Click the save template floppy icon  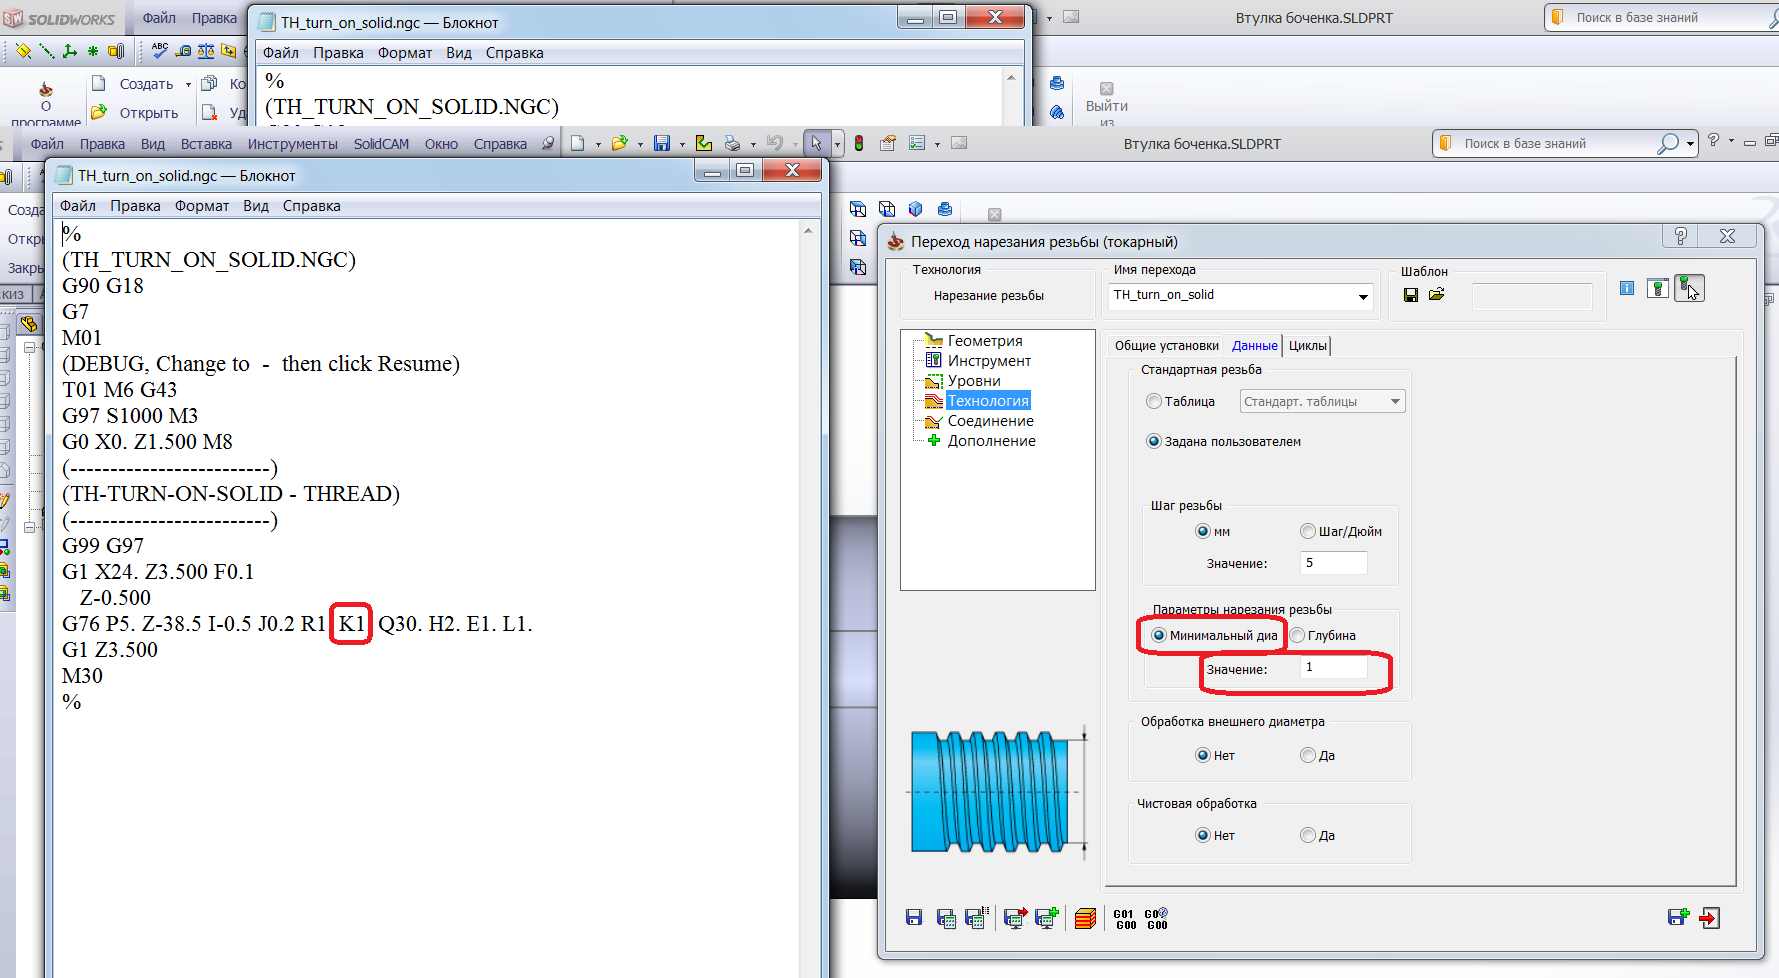[x=1411, y=295]
